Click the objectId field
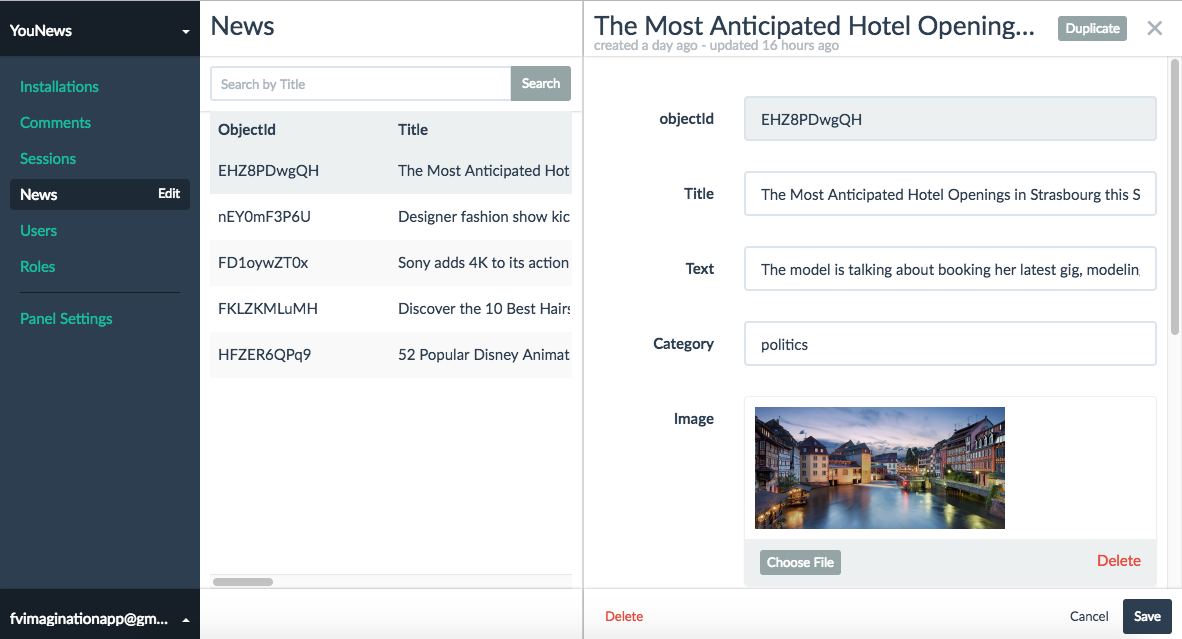The width and height of the screenshot is (1182, 639). point(950,119)
